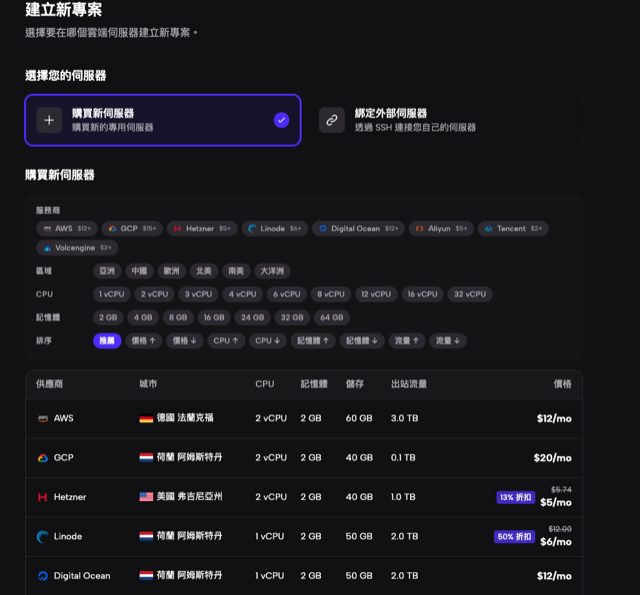Click the German flag for 德國 法蘭克福
Image resolution: width=640 pixels, height=595 pixels.
coord(146,418)
